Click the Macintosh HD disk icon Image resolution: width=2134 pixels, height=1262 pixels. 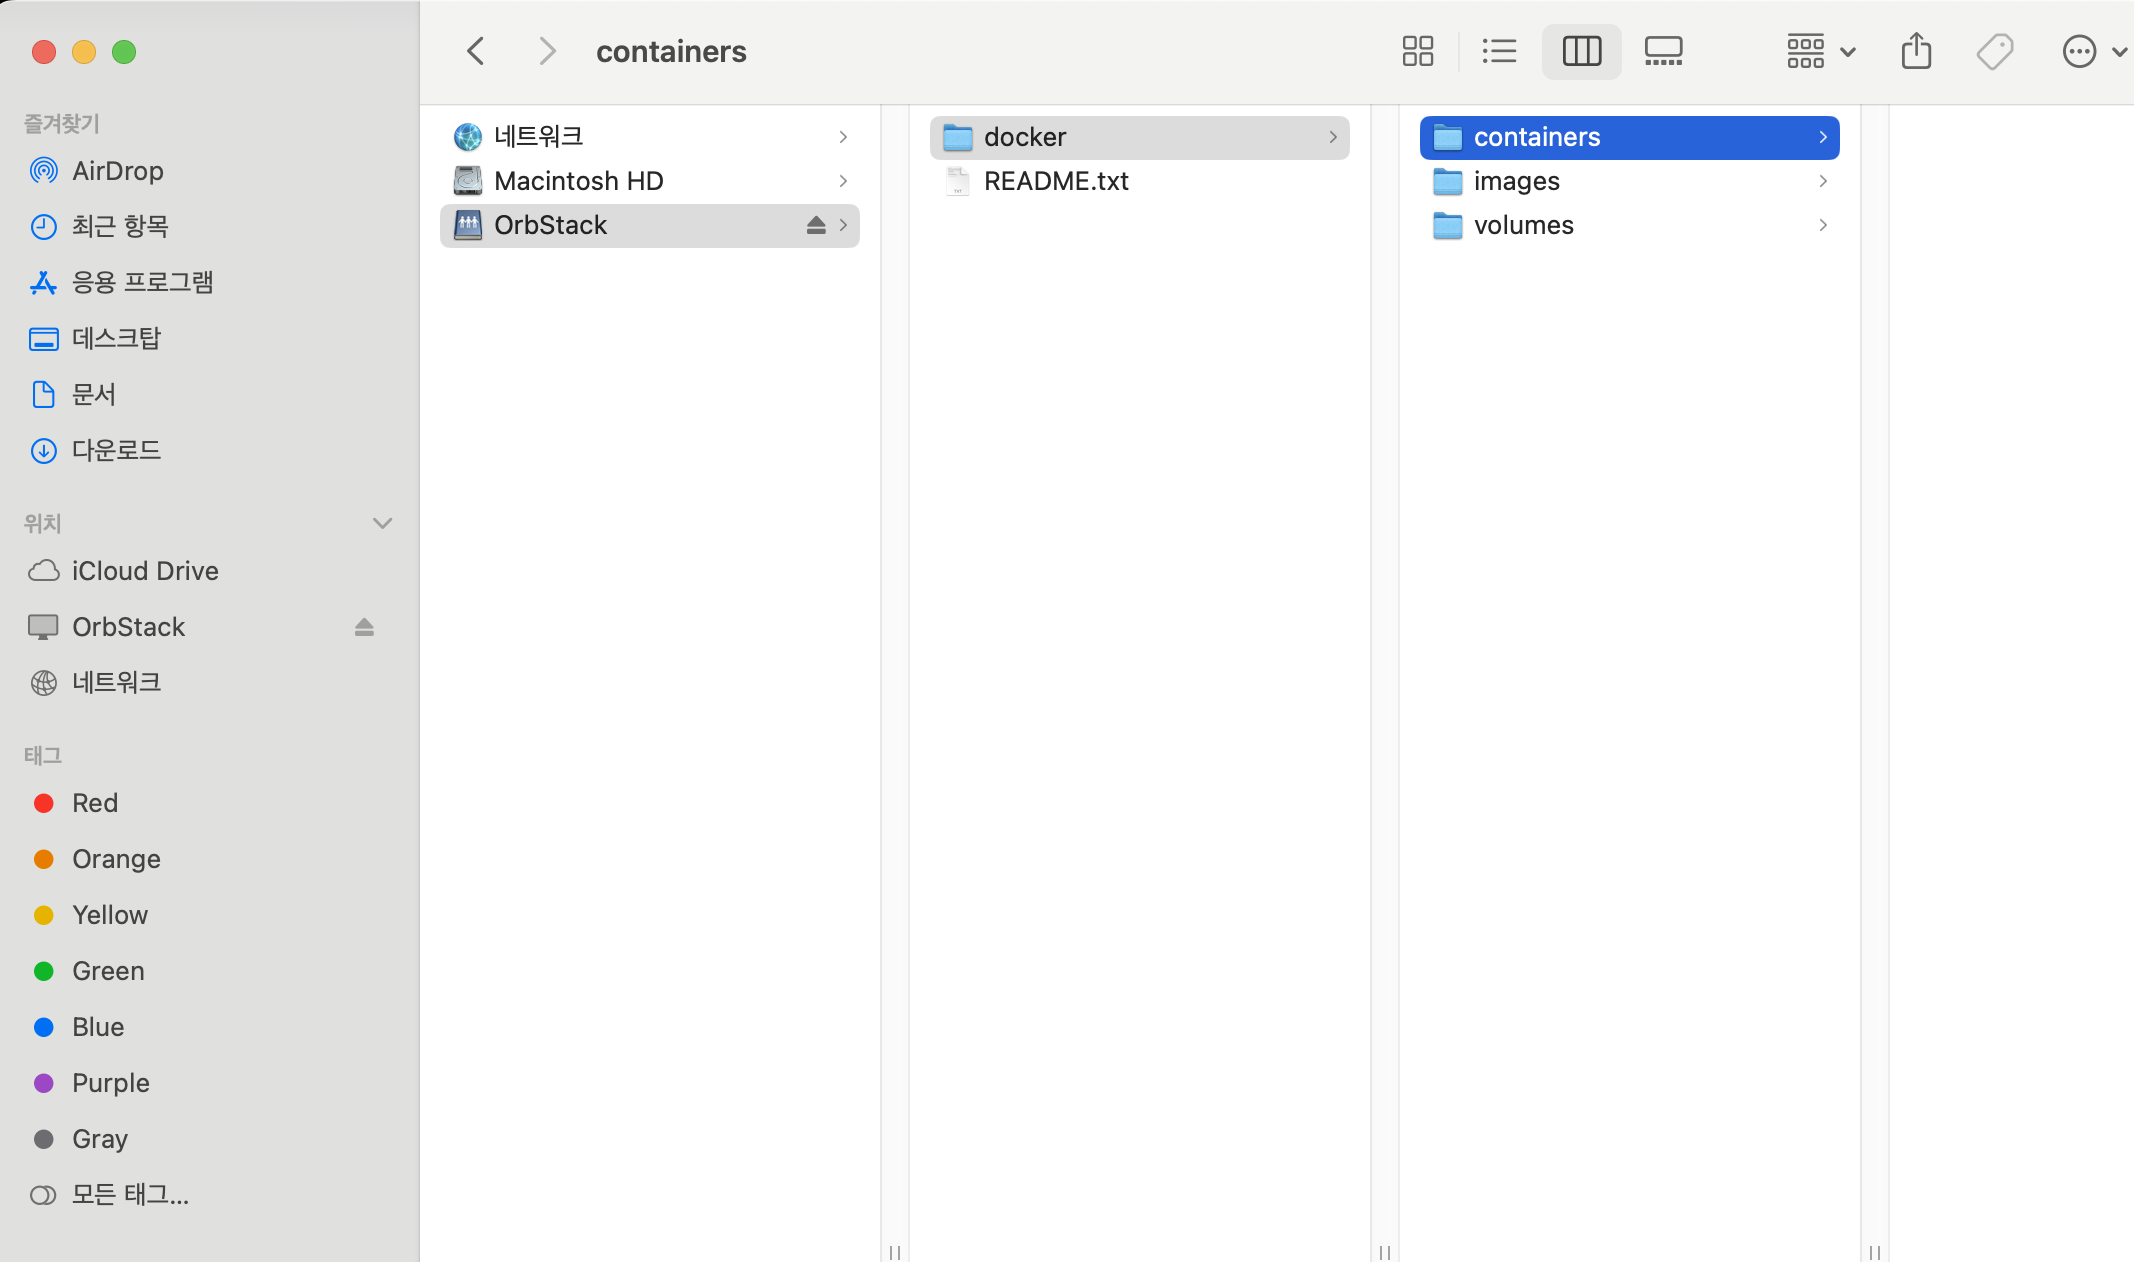[x=467, y=181]
